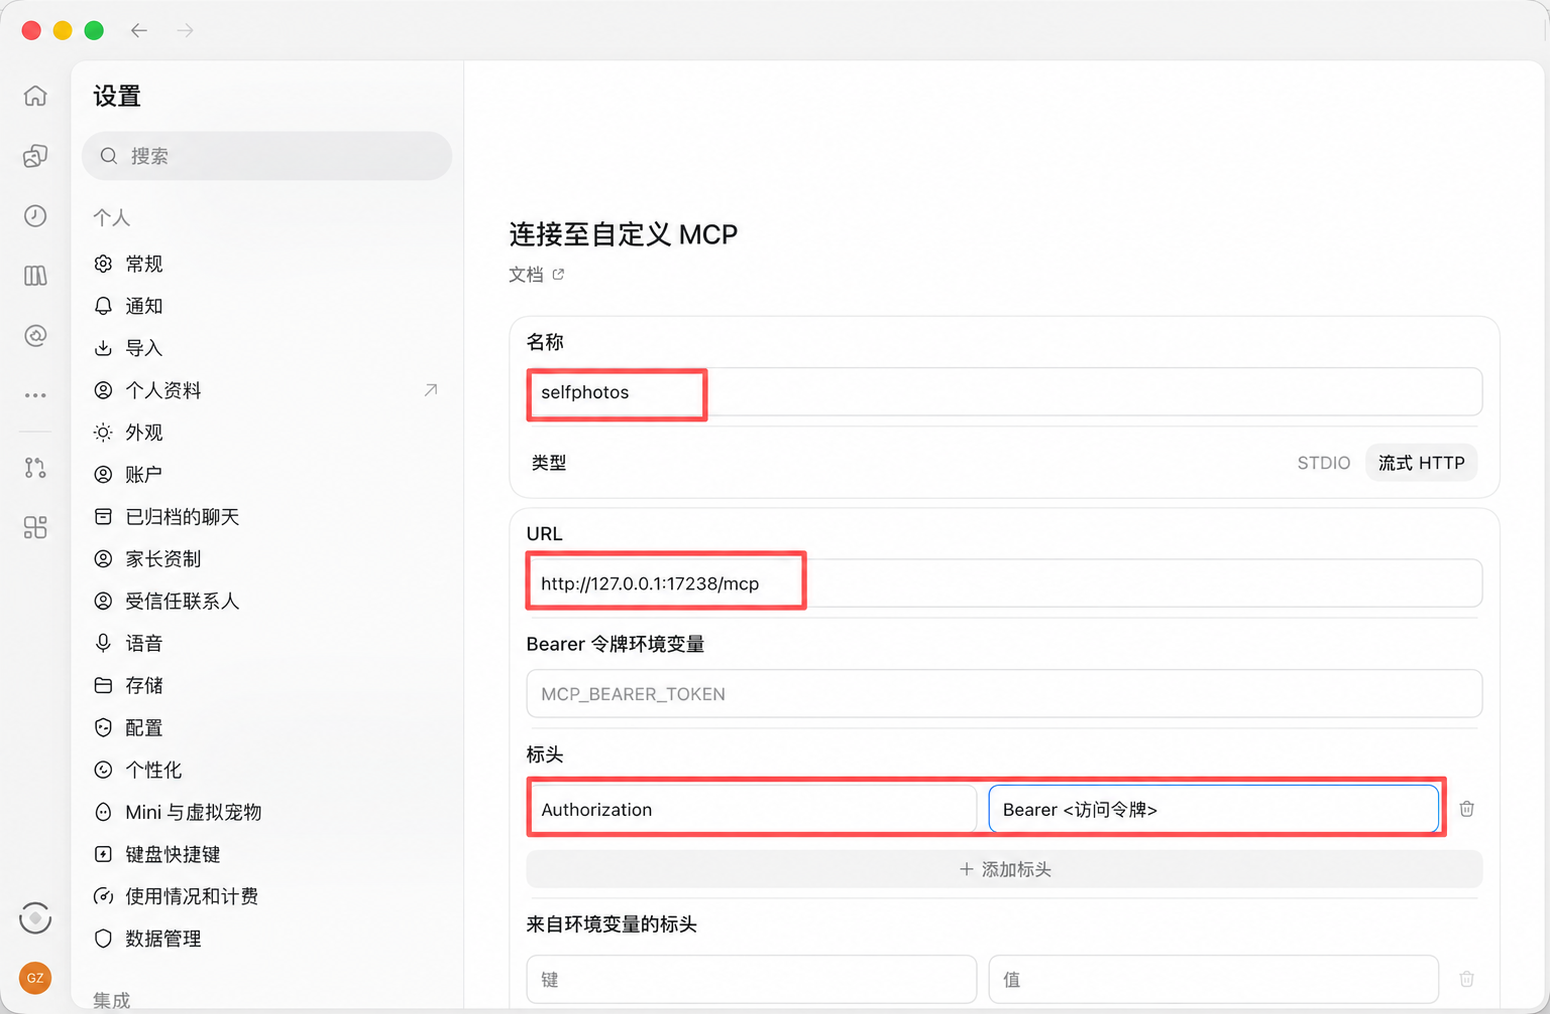Click the 添加标头 button
The image size is (1550, 1014).
coord(1004,869)
